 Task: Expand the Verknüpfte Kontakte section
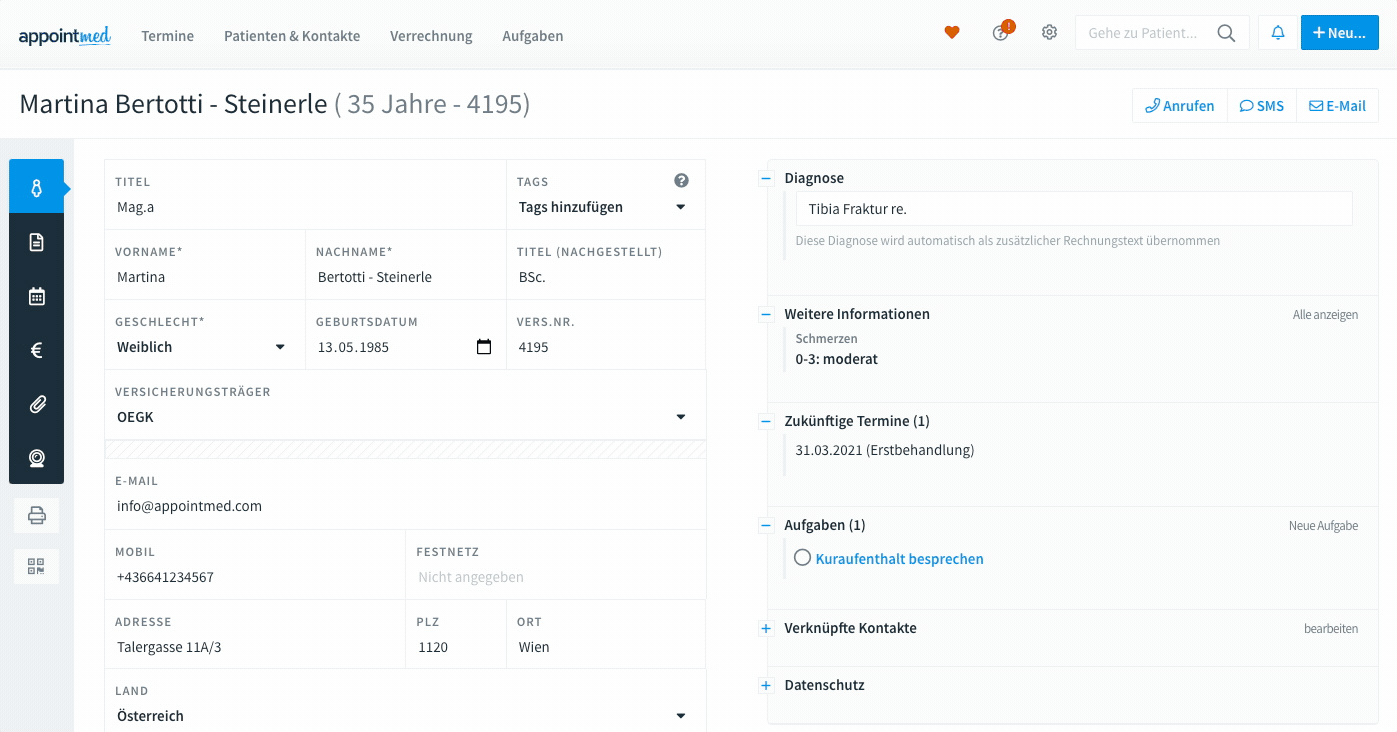(x=766, y=628)
